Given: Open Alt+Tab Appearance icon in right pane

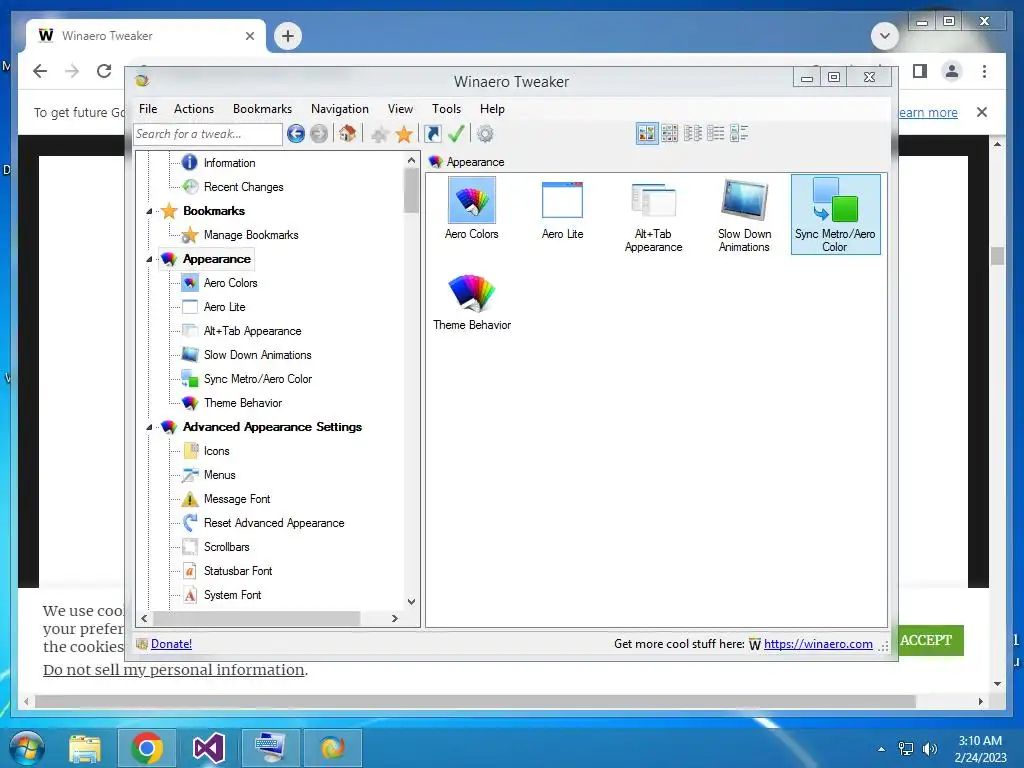Looking at the screenshot, I should pyautogui.click(x=653, y=216).
